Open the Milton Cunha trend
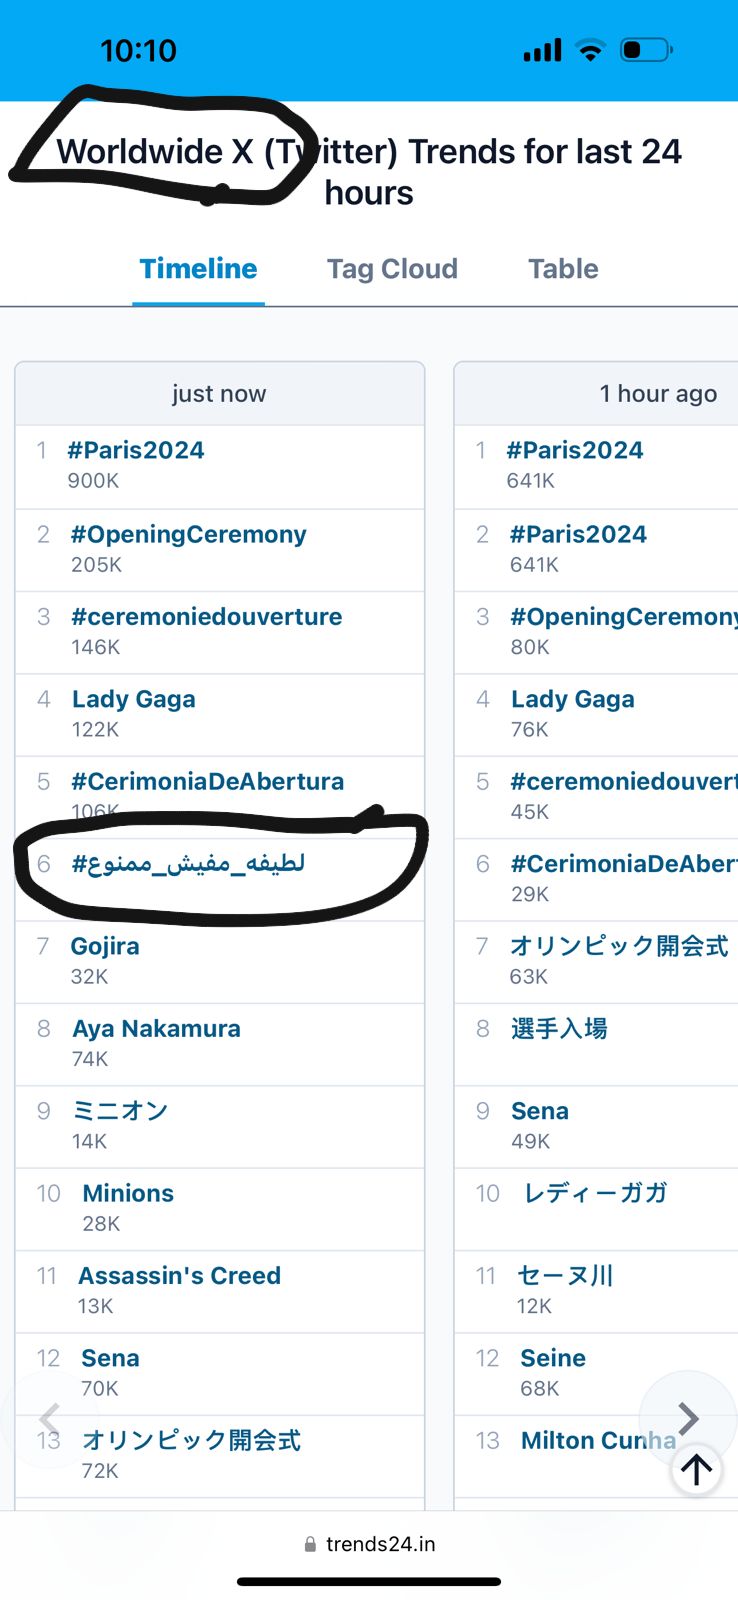 pos(597,1440)
